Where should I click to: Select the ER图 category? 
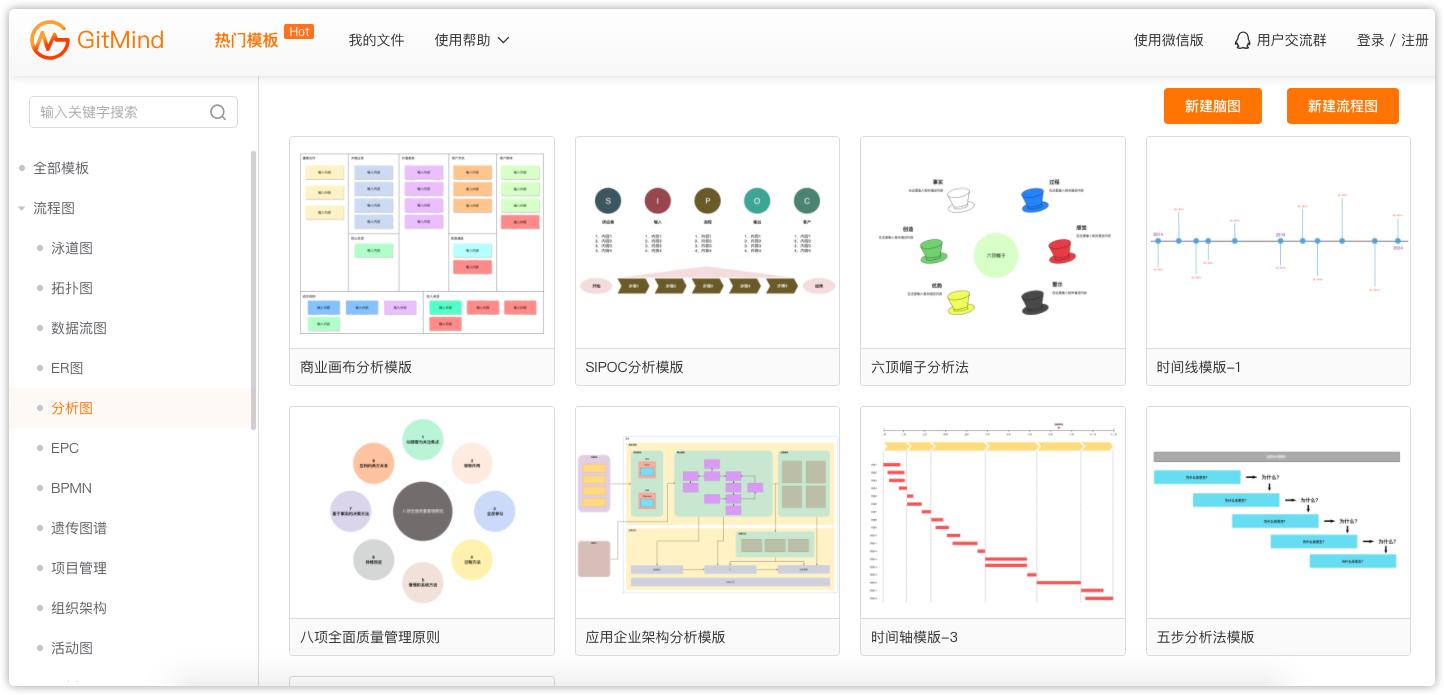coord(66,368)
